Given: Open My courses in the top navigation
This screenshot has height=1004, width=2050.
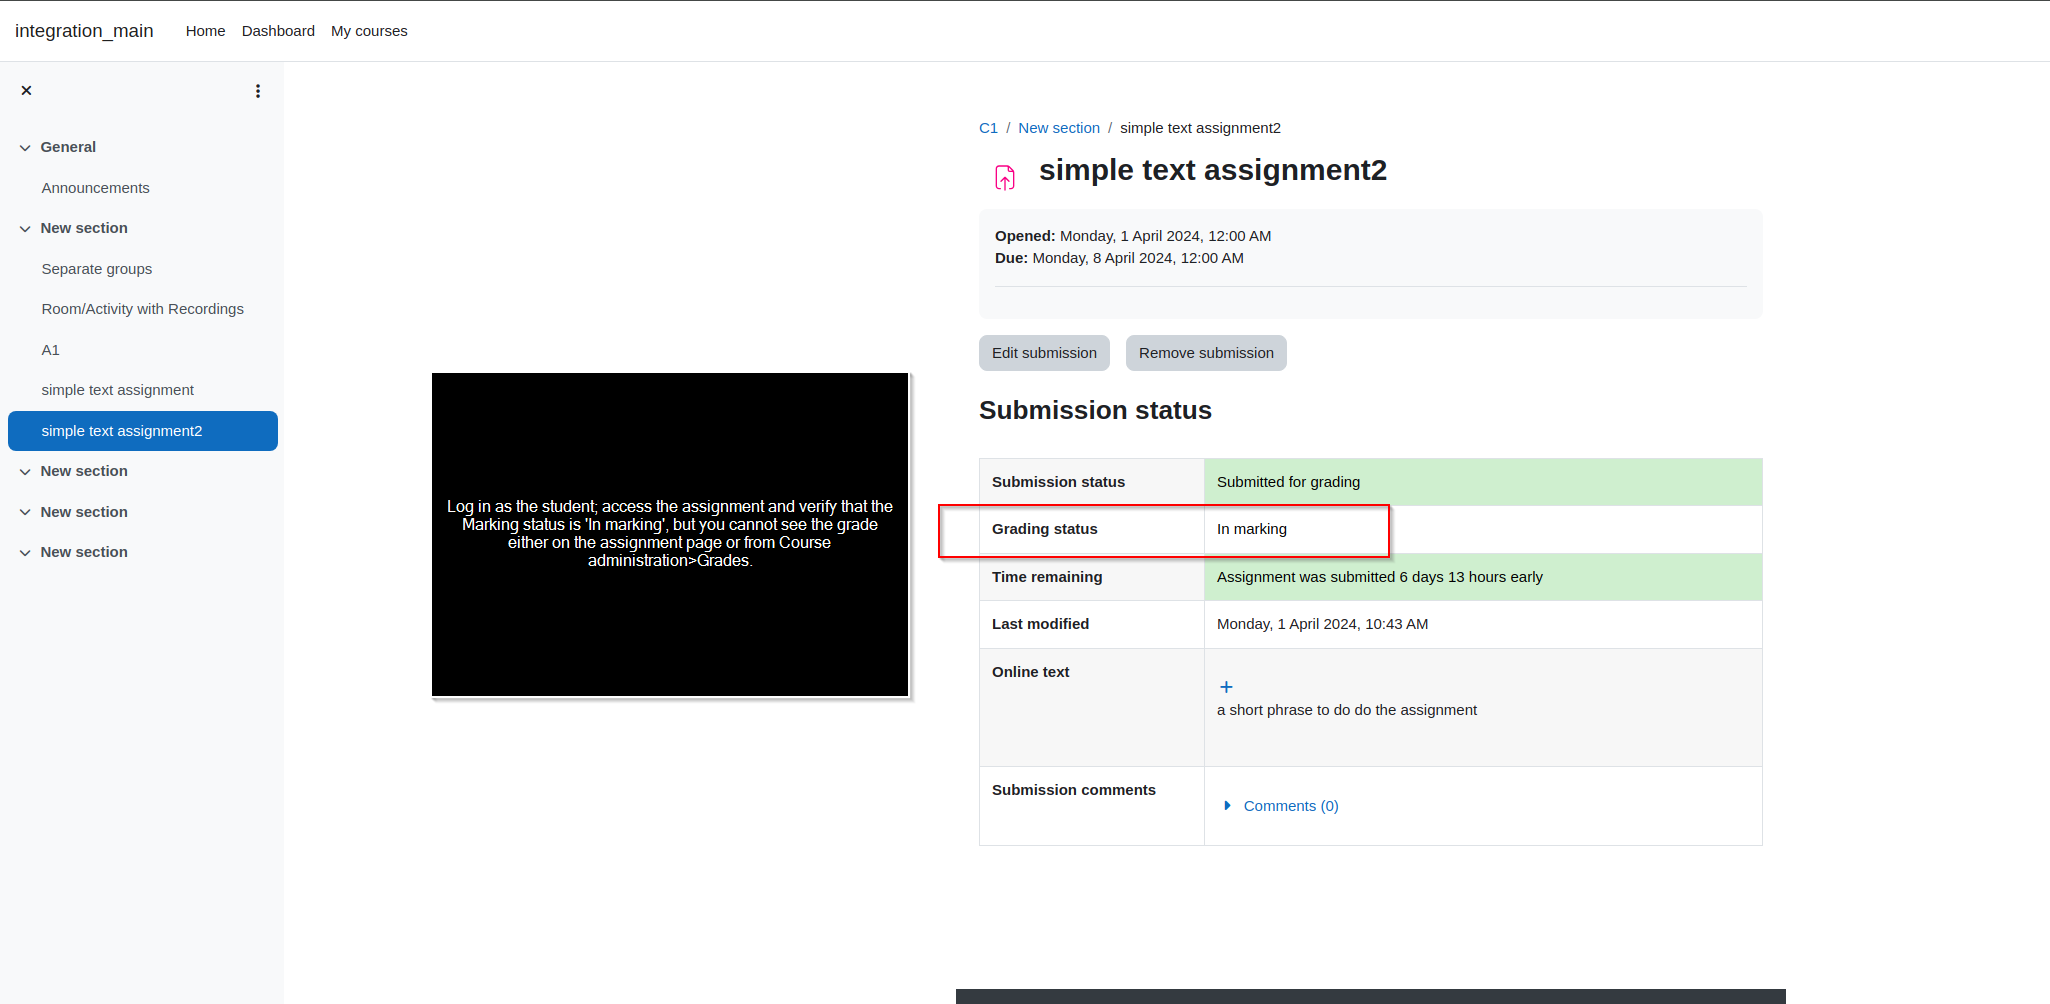Looking at the screenshot, I should (369, 31).
